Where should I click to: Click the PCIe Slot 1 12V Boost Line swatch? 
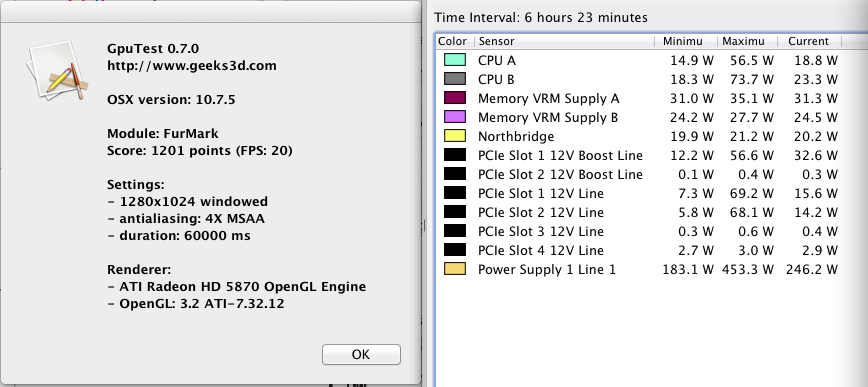(454, 155)
